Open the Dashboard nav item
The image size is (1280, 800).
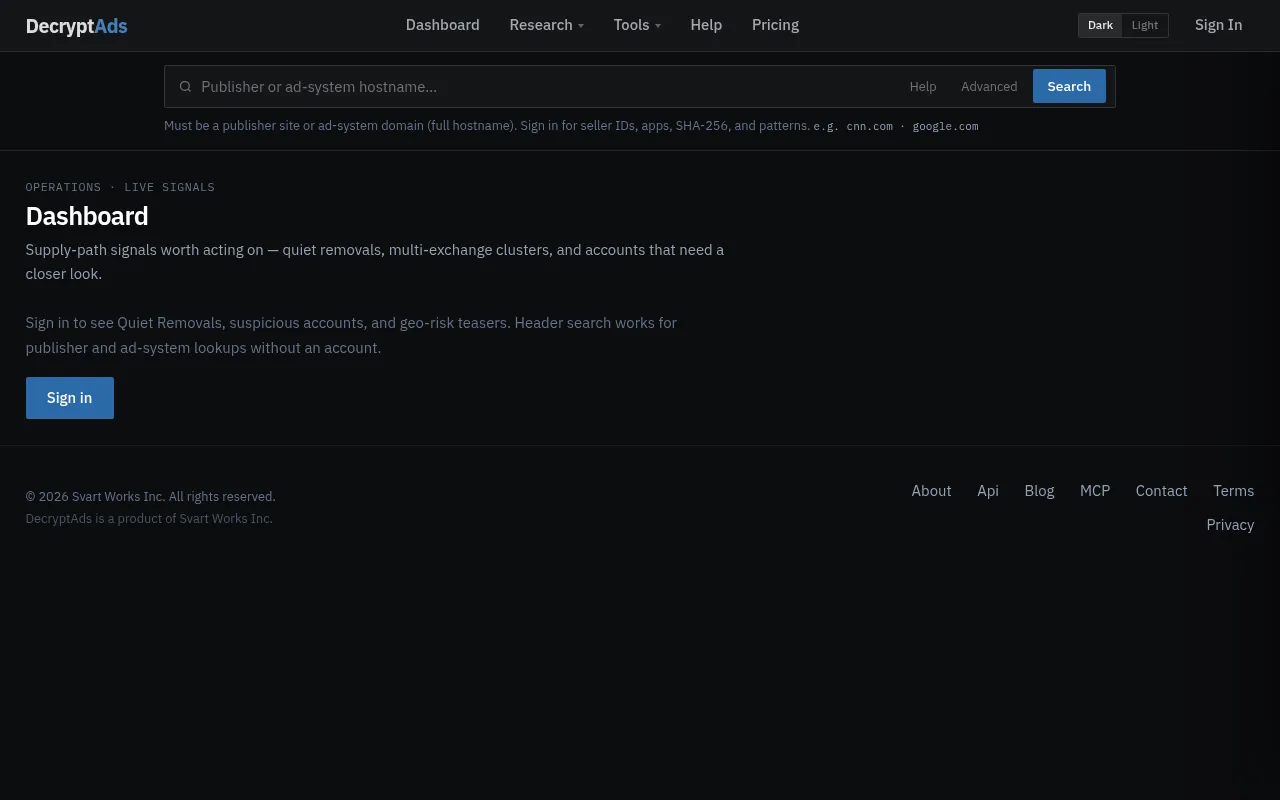point(442,25)
